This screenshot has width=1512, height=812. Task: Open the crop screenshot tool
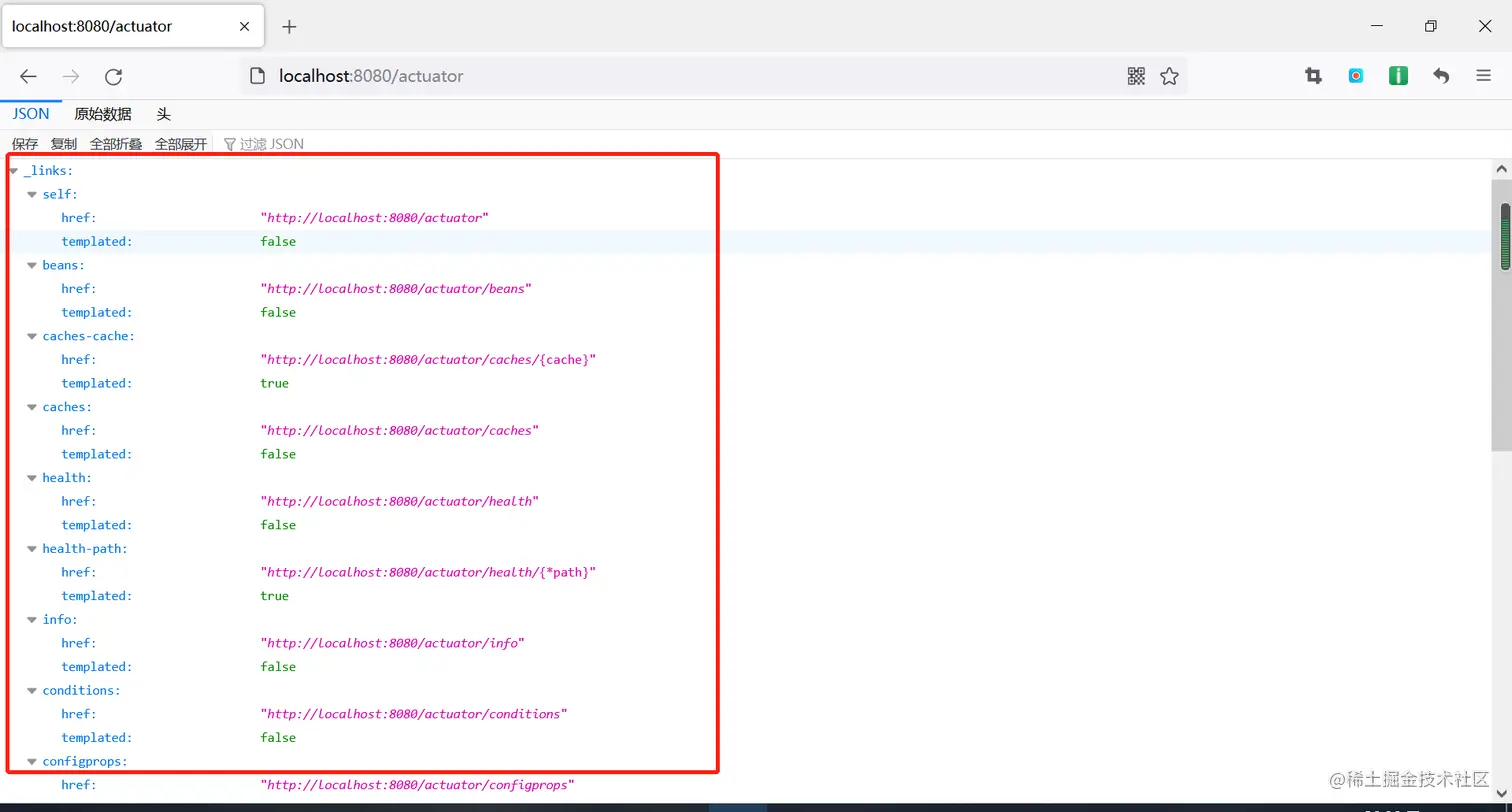(x=1314, y=76)
